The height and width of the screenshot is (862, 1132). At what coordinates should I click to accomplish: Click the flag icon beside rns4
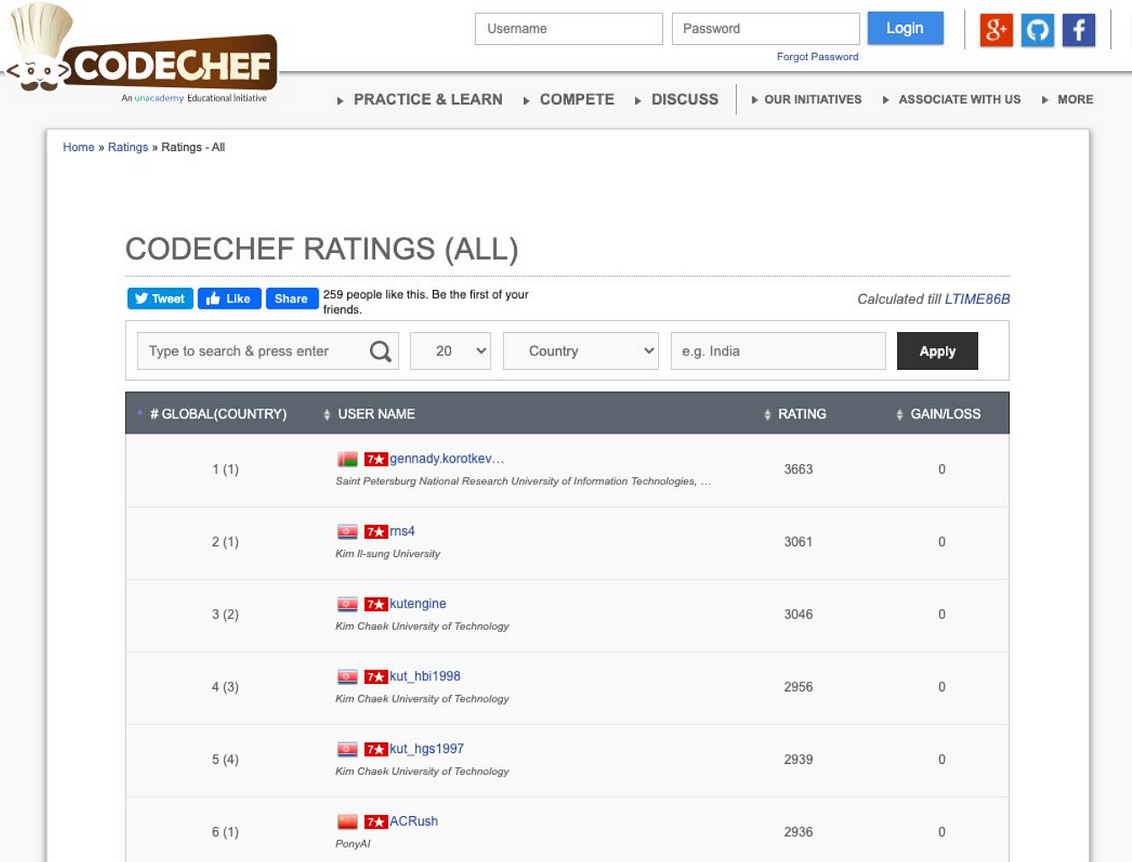click(347, 532)
